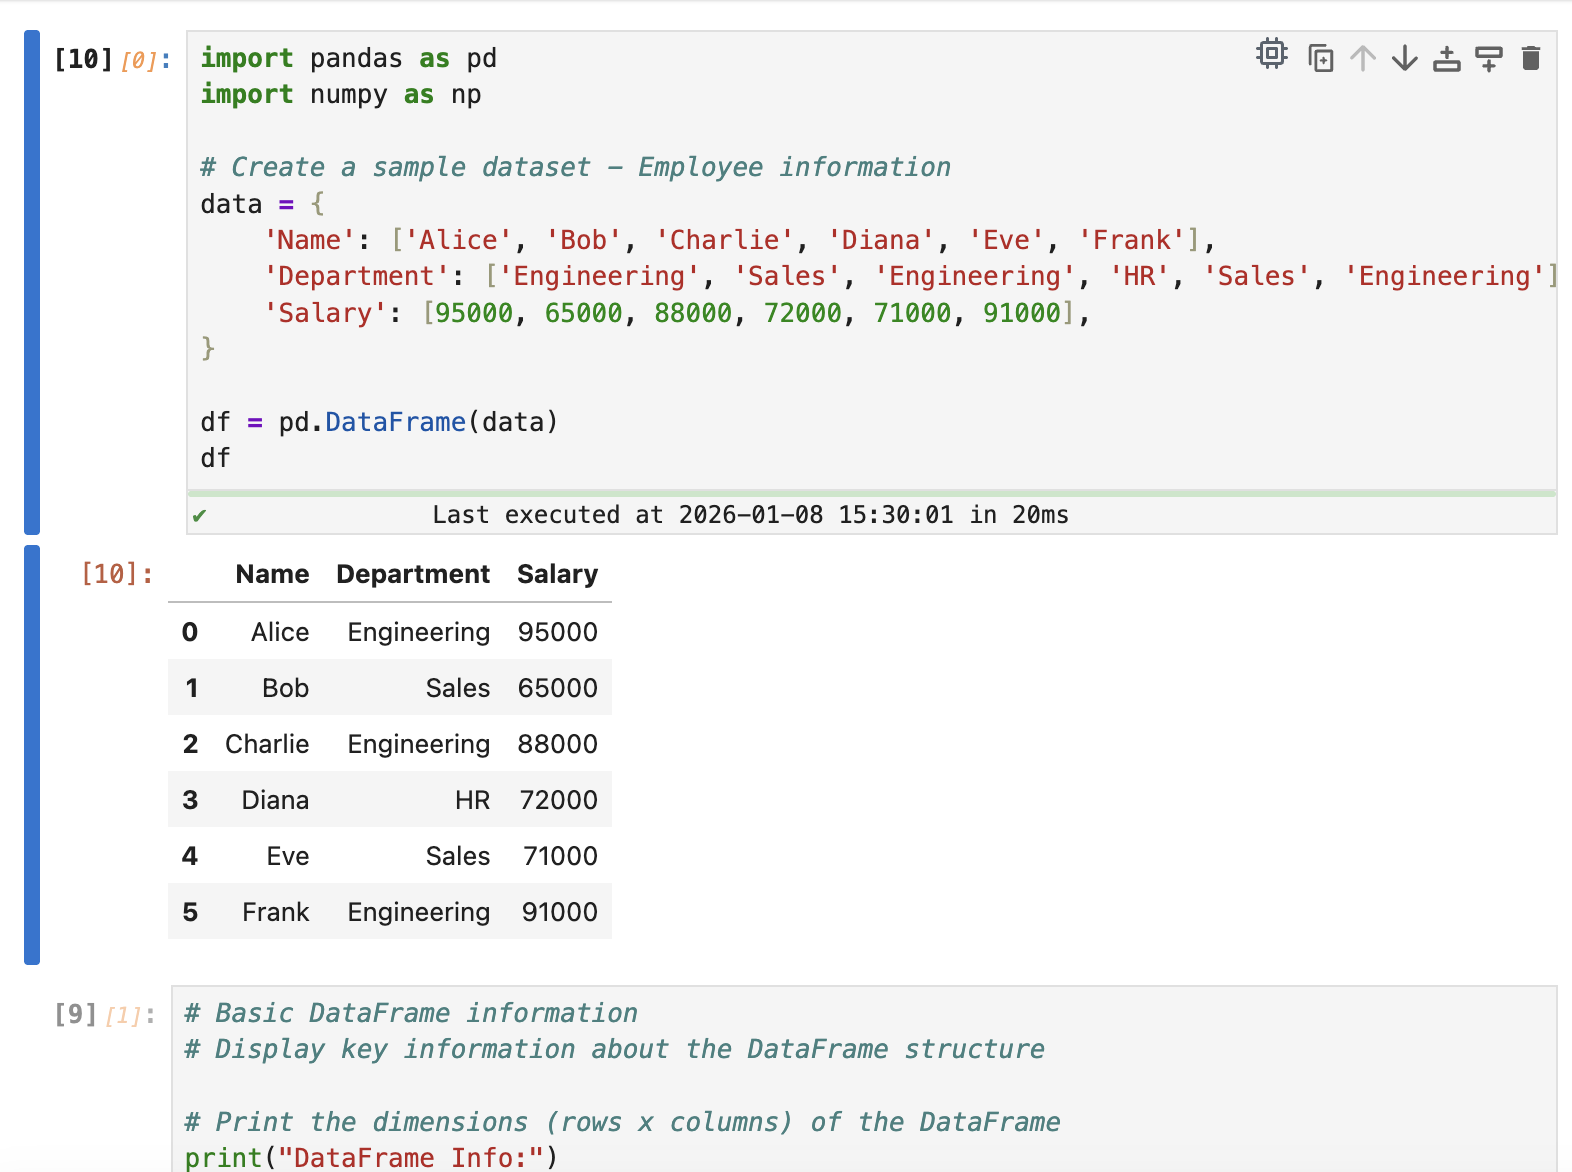Click the Last executed timestamp text
The width and height of the screenshot is (1572, 1172).
point(750,515)
